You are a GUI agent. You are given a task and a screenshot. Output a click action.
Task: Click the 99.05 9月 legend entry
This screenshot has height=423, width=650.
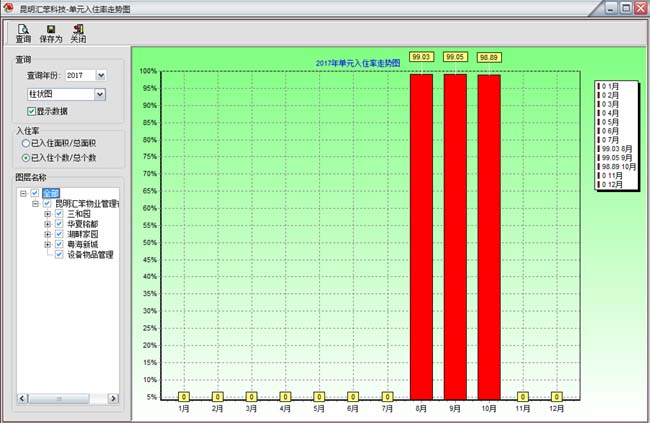(615, 158)
